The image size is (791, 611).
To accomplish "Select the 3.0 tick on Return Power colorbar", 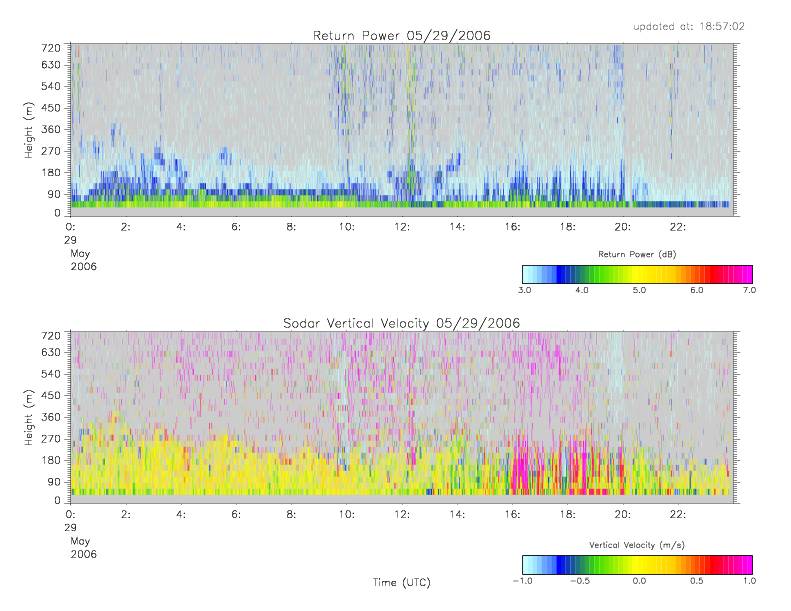I will coord(525,290).
